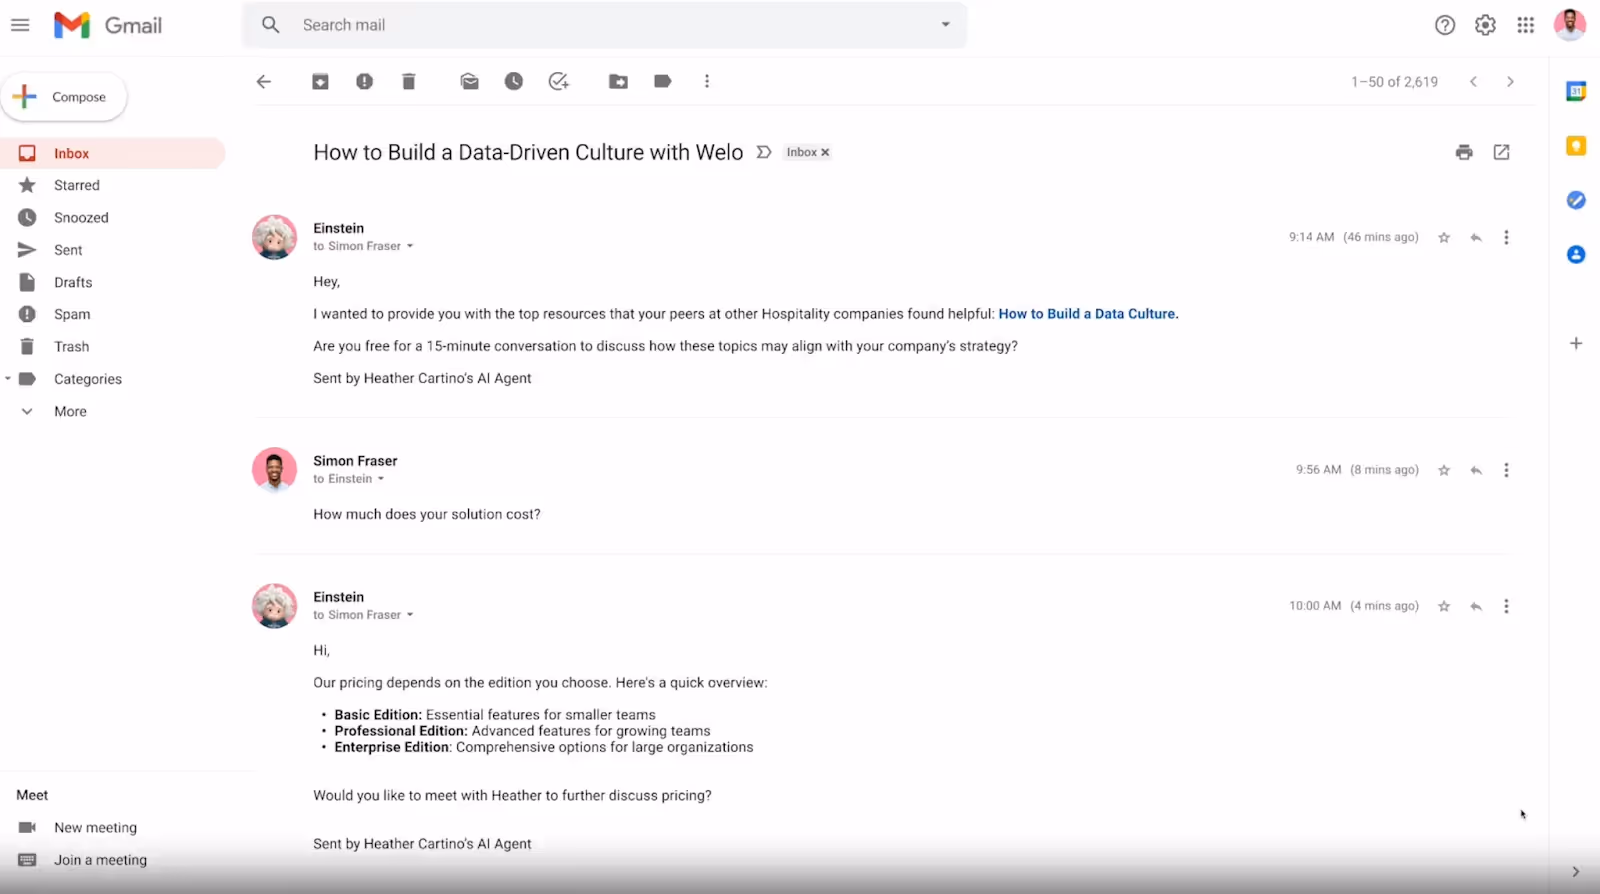Screen dimensions: 1600x894
Task: Reply to Simon Fraser's 9:56 AM message
Action: pos(1475,470)
